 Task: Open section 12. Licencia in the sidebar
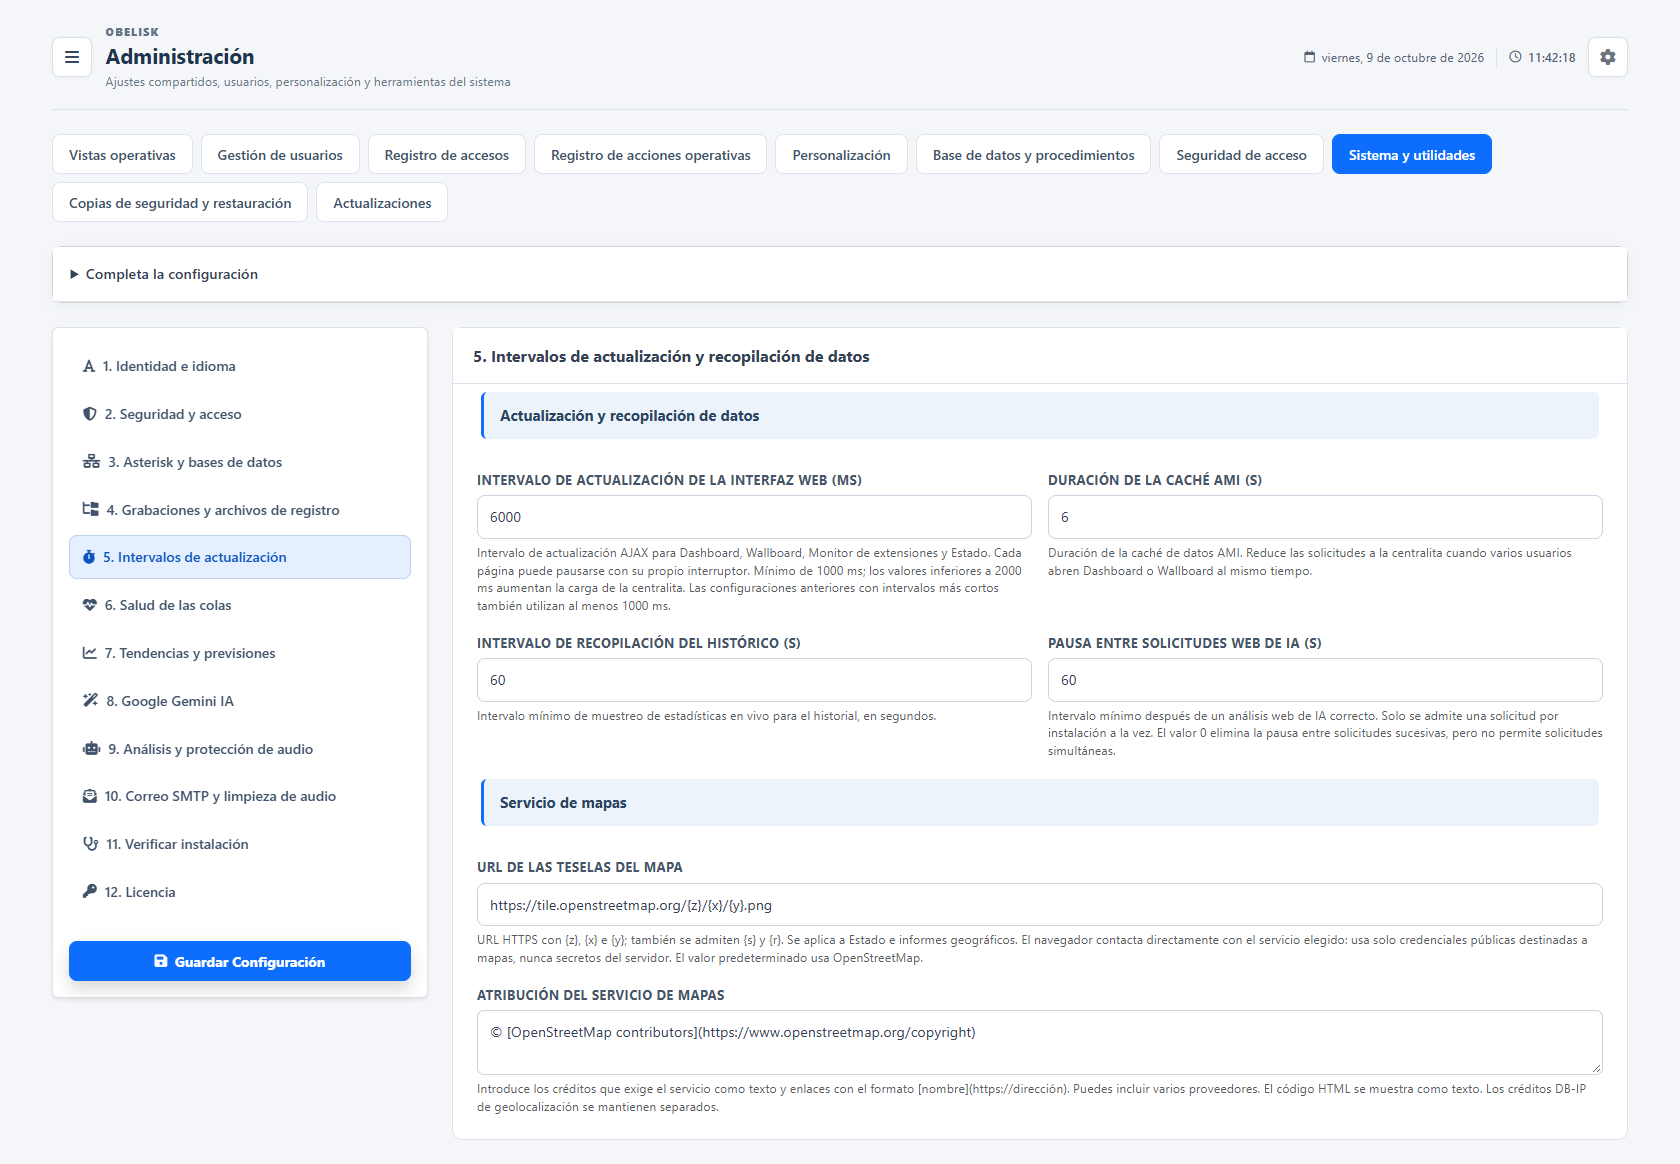(240, 892)
